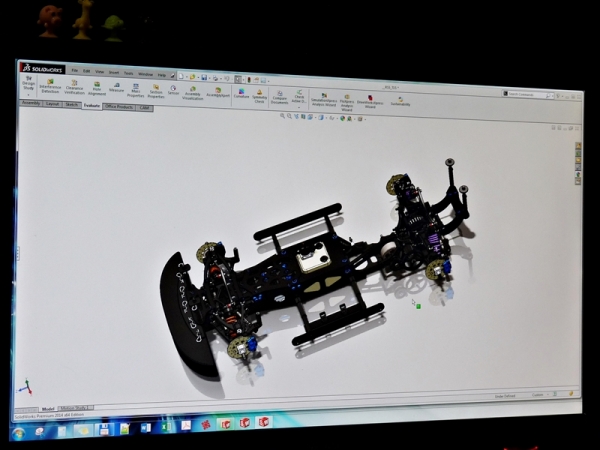Click the Curvature display icon
The image size is (600, 450).
(x=241, y=93)
